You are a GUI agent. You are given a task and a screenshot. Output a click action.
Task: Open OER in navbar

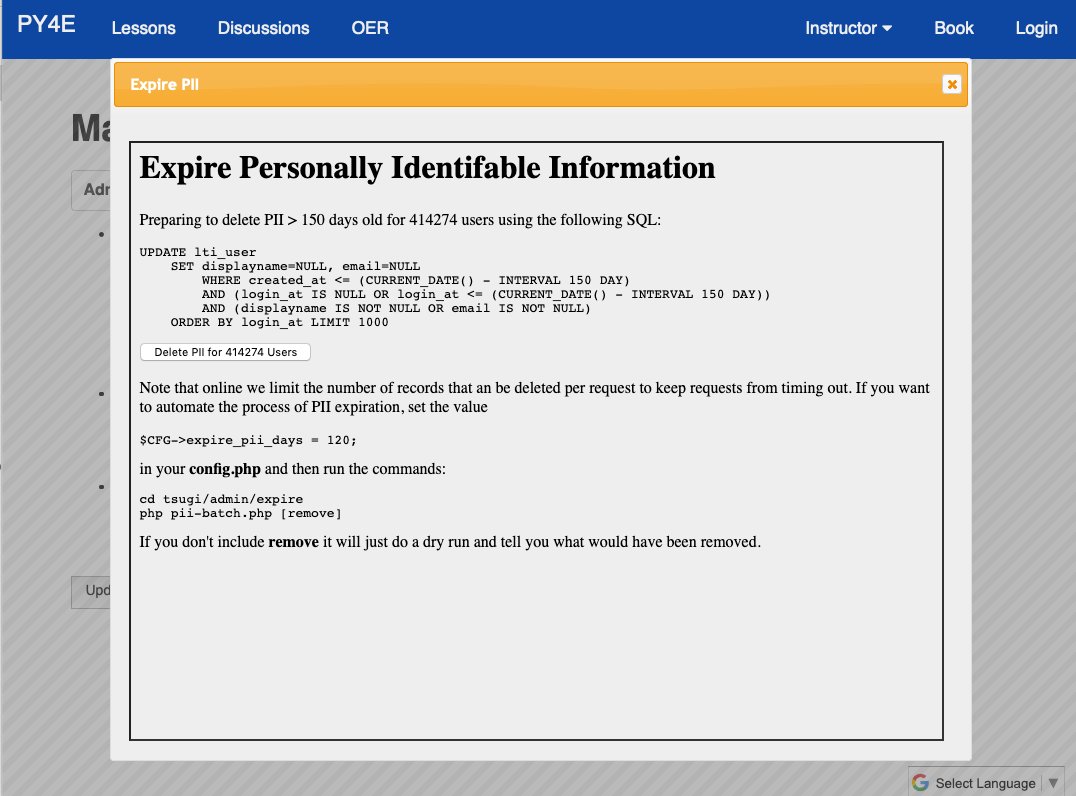coord(370,28)
